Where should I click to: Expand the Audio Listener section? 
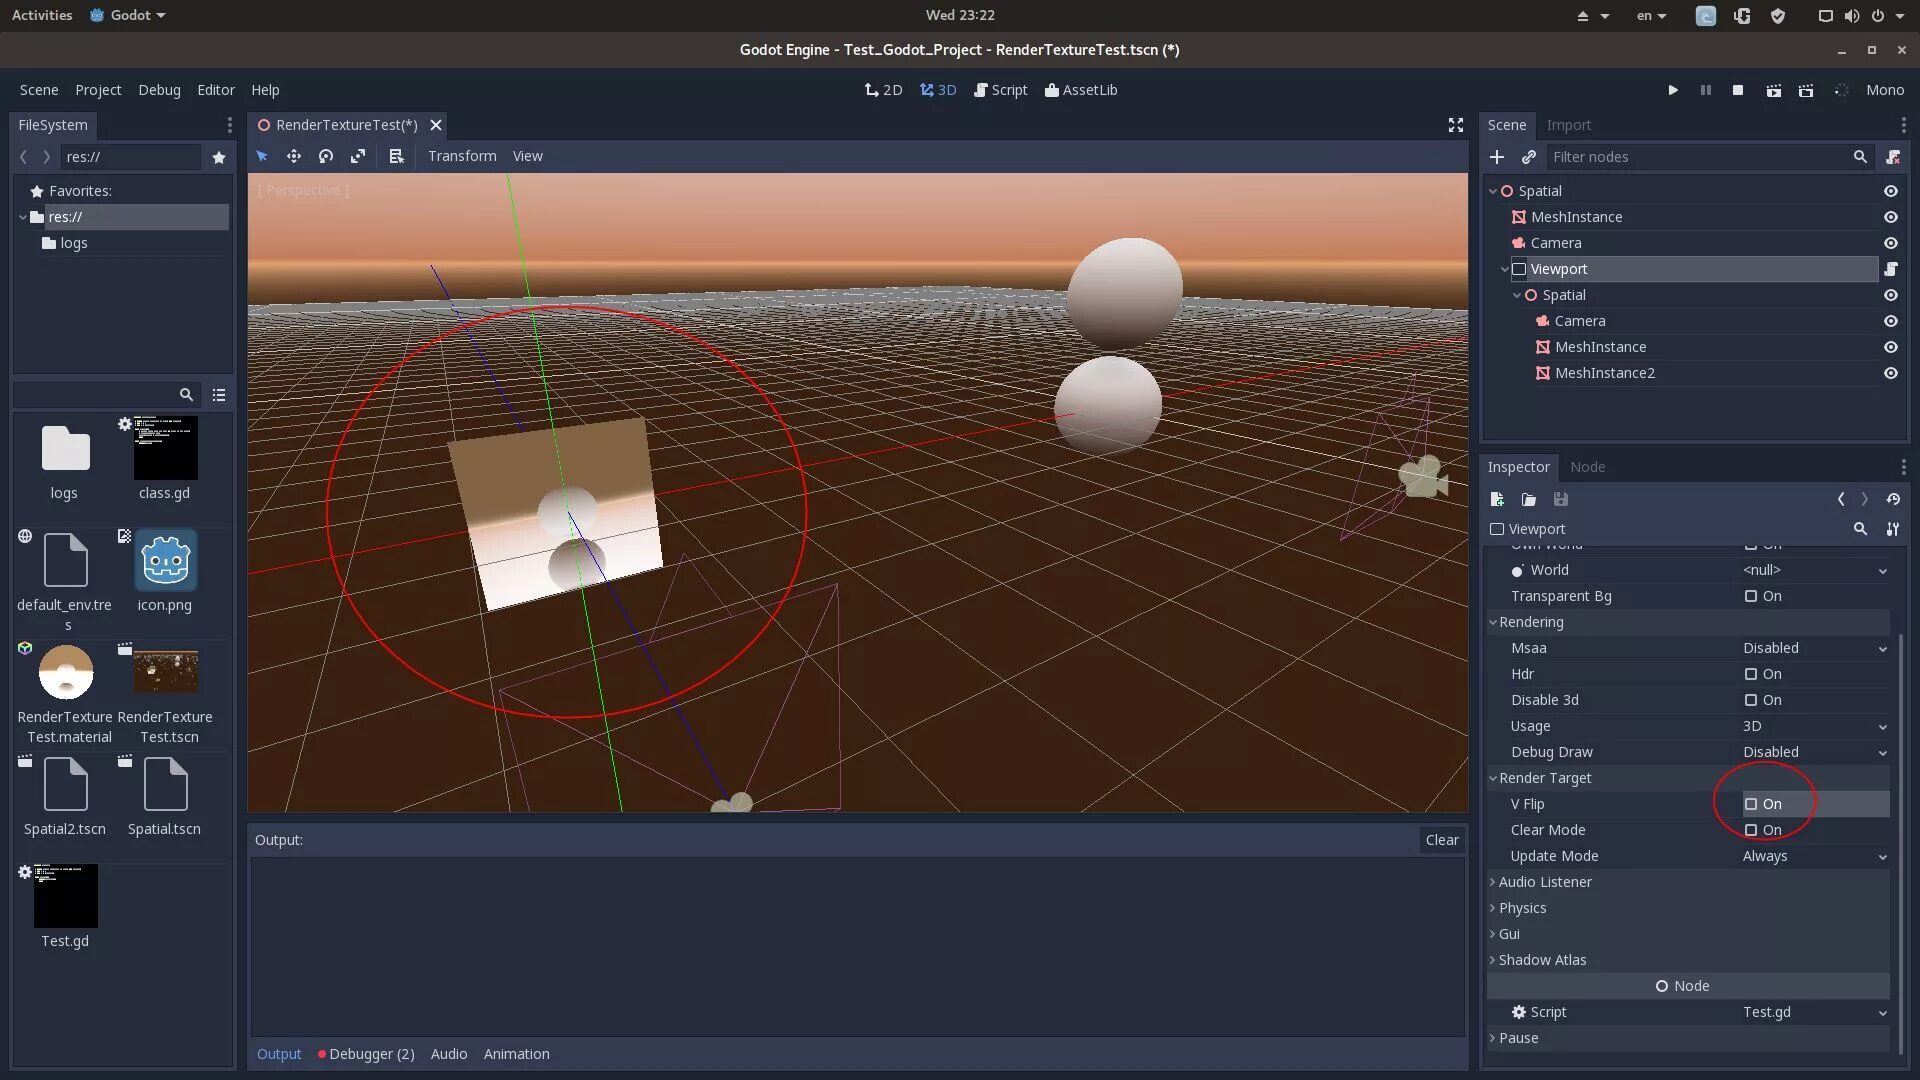(x=1688, y=882)
